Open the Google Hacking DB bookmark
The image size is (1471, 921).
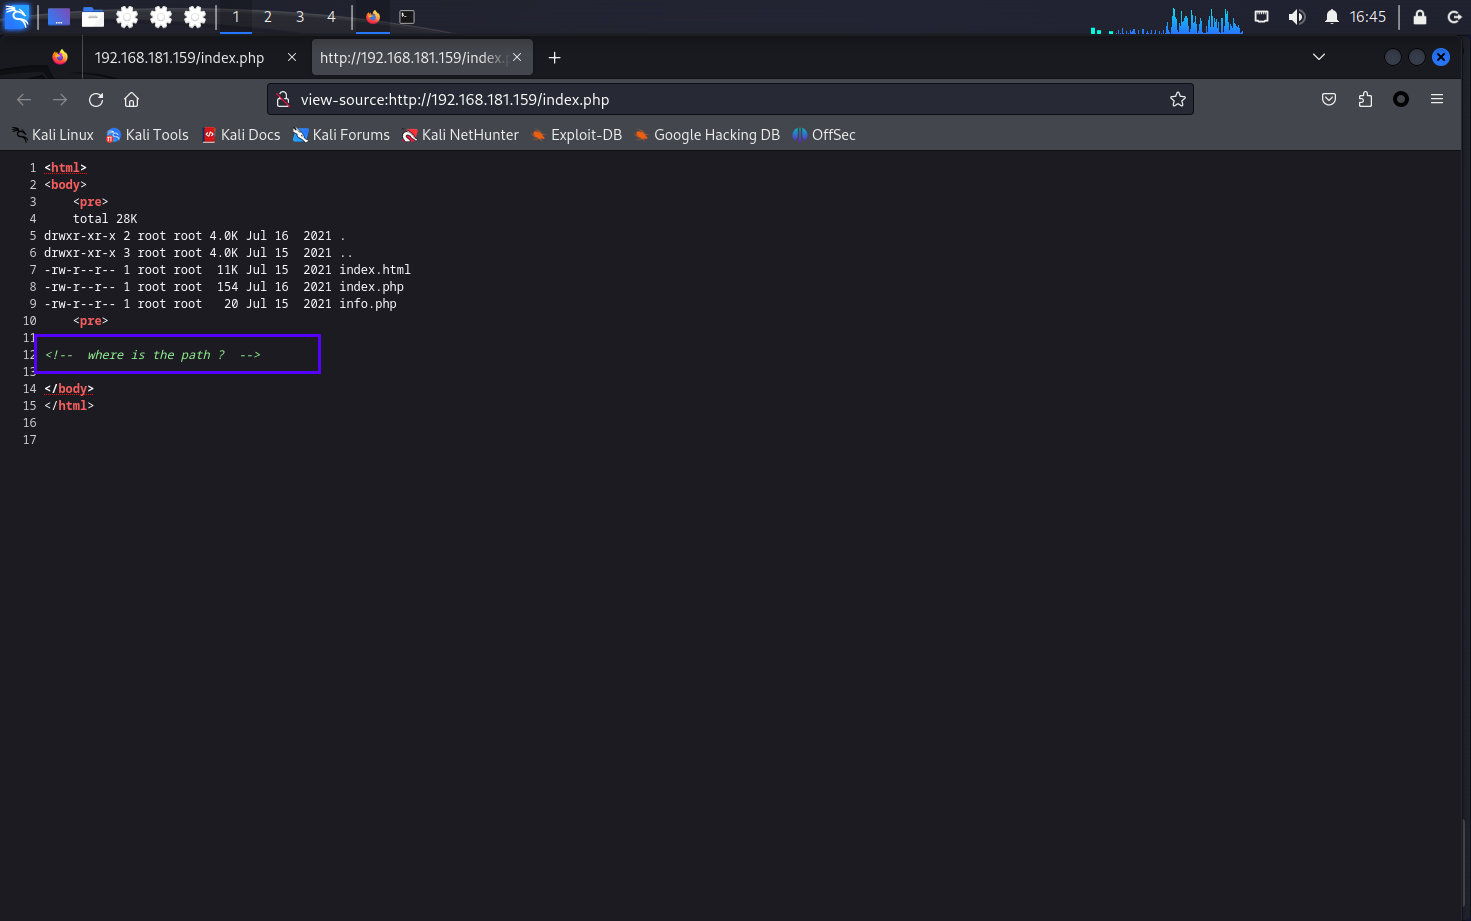707,135
